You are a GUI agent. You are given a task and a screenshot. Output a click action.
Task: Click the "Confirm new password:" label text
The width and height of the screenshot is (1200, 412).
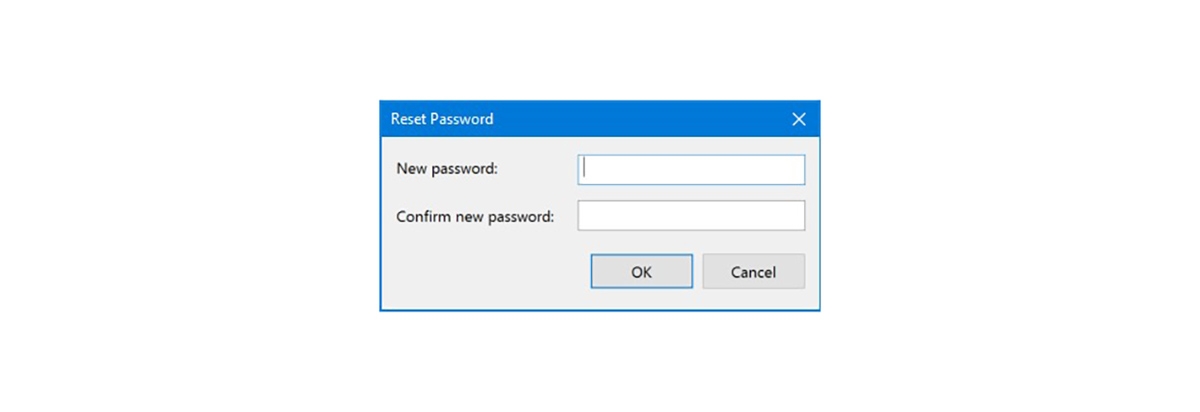click(475, 216)
